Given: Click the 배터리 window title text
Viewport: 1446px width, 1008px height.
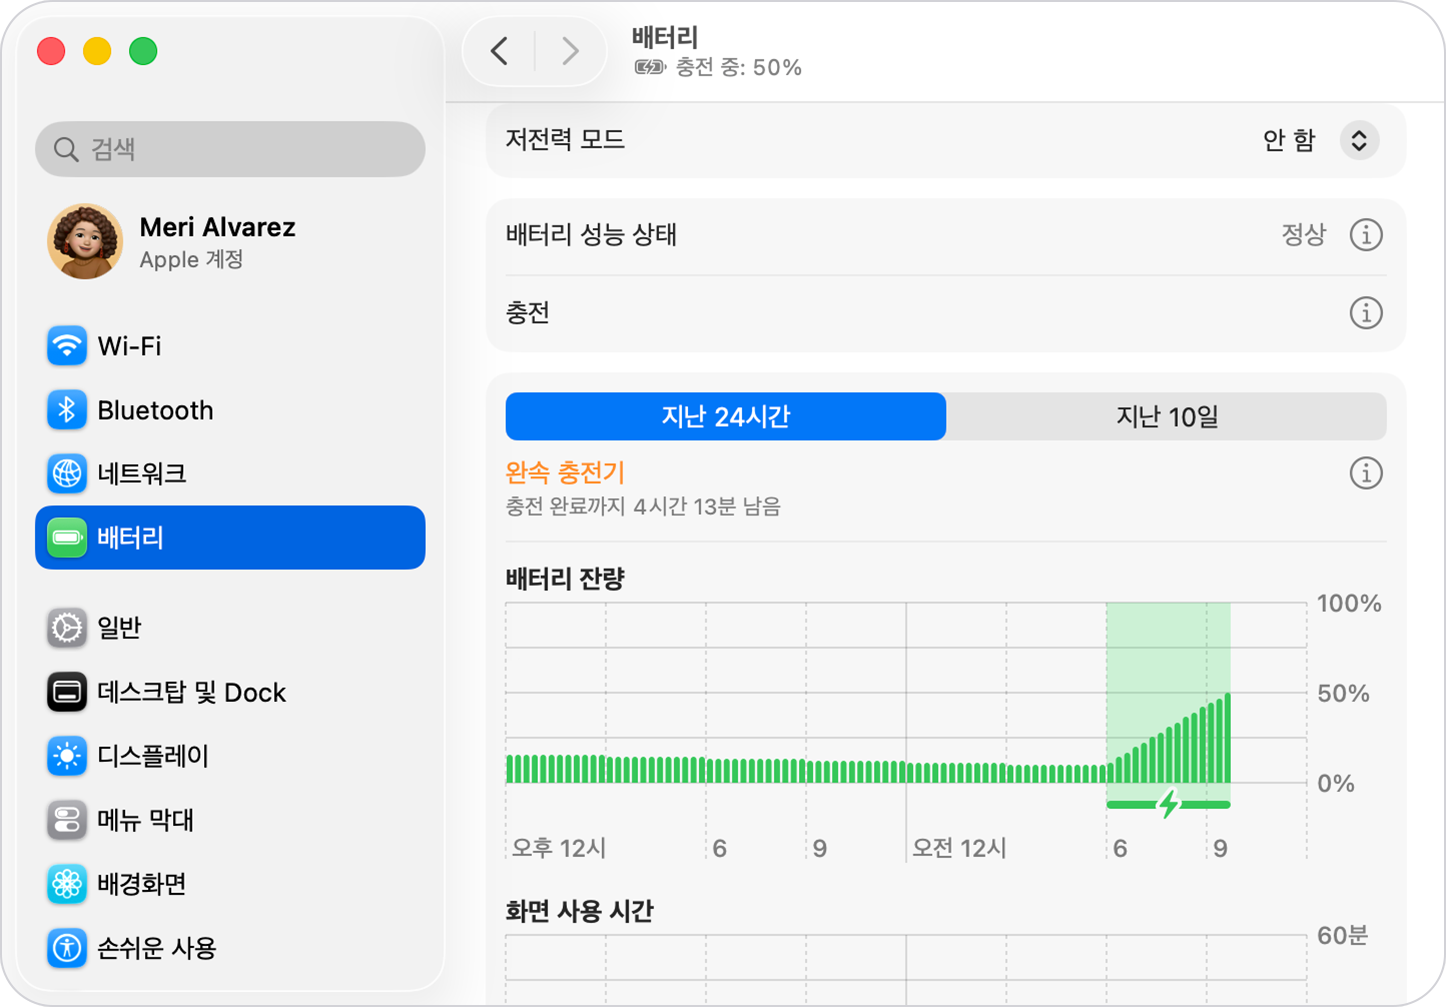Looking at the screenshot, I should pos(665,37).
